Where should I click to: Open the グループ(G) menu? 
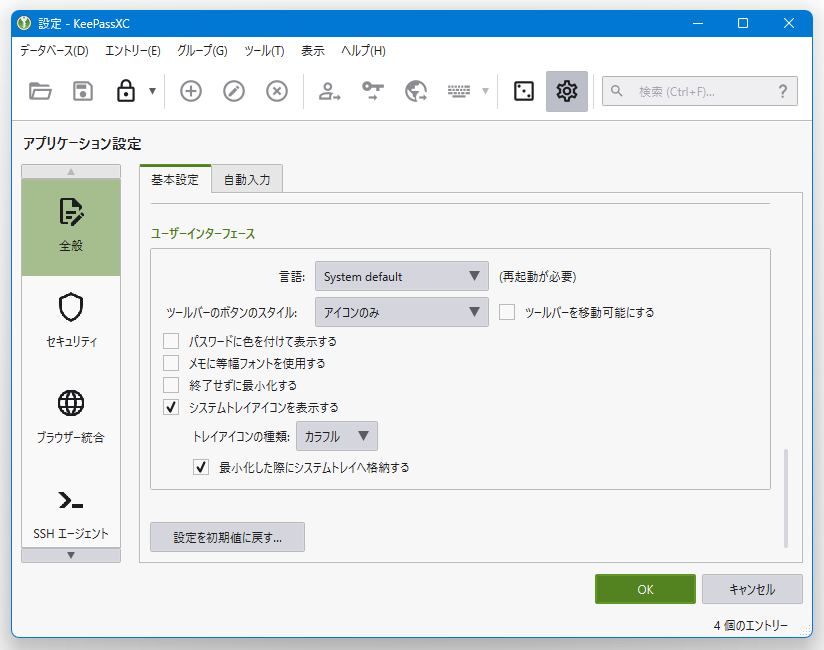pyautogui.click(x=202, y=51)
